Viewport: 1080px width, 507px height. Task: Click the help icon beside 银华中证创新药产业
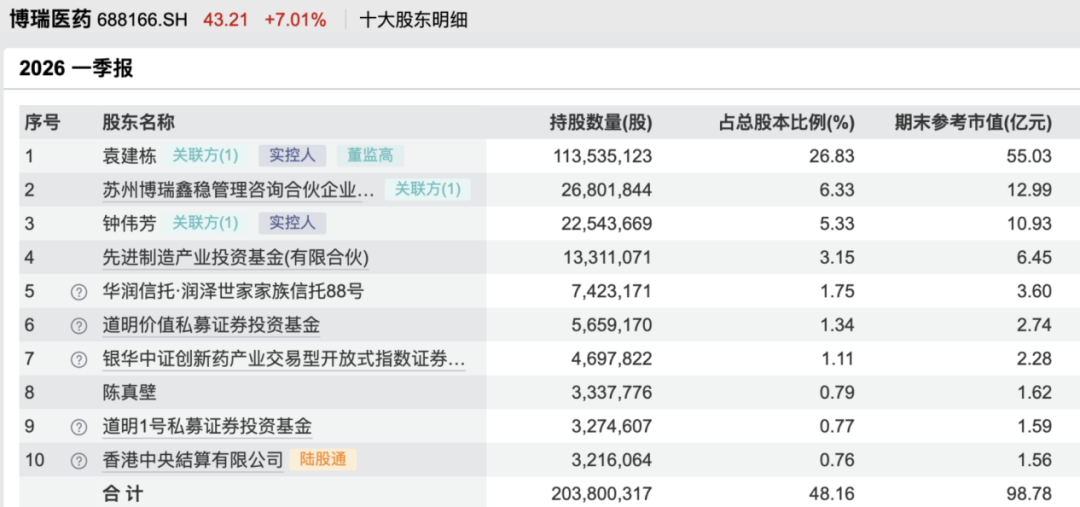[79, 359]
